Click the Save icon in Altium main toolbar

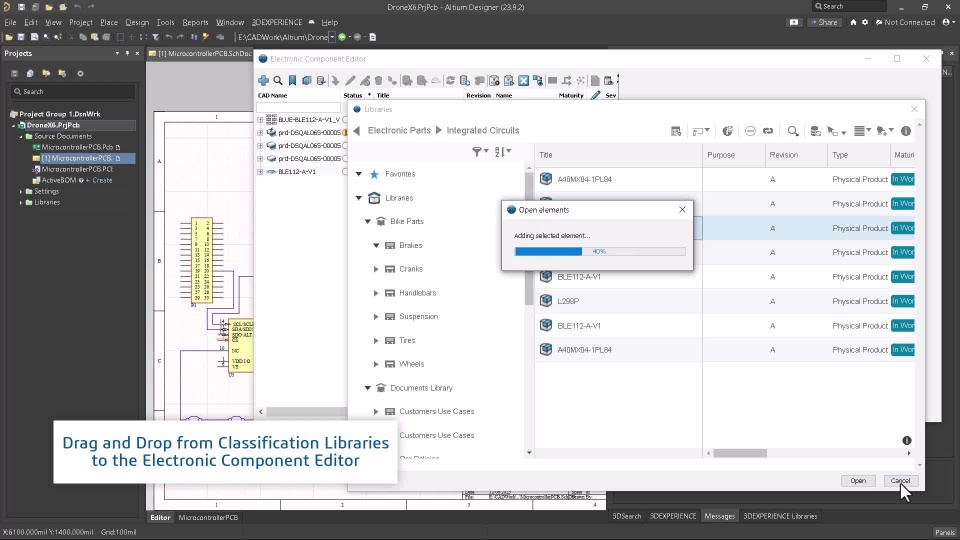[x=21, y=37]
